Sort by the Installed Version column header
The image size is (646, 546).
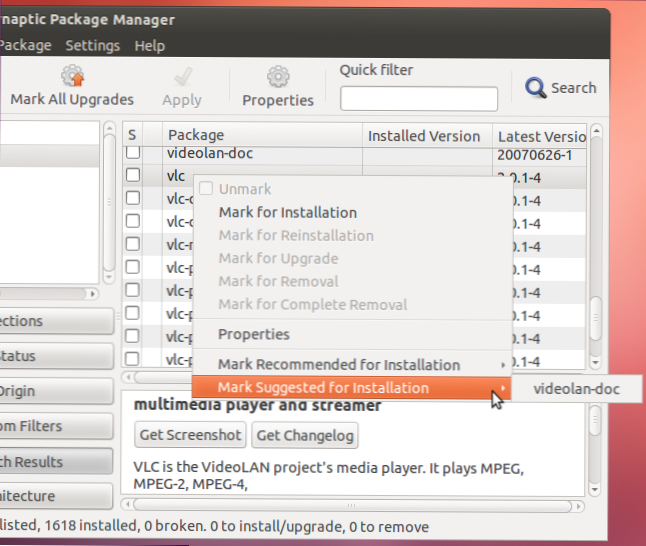click(x=426, y=135)
